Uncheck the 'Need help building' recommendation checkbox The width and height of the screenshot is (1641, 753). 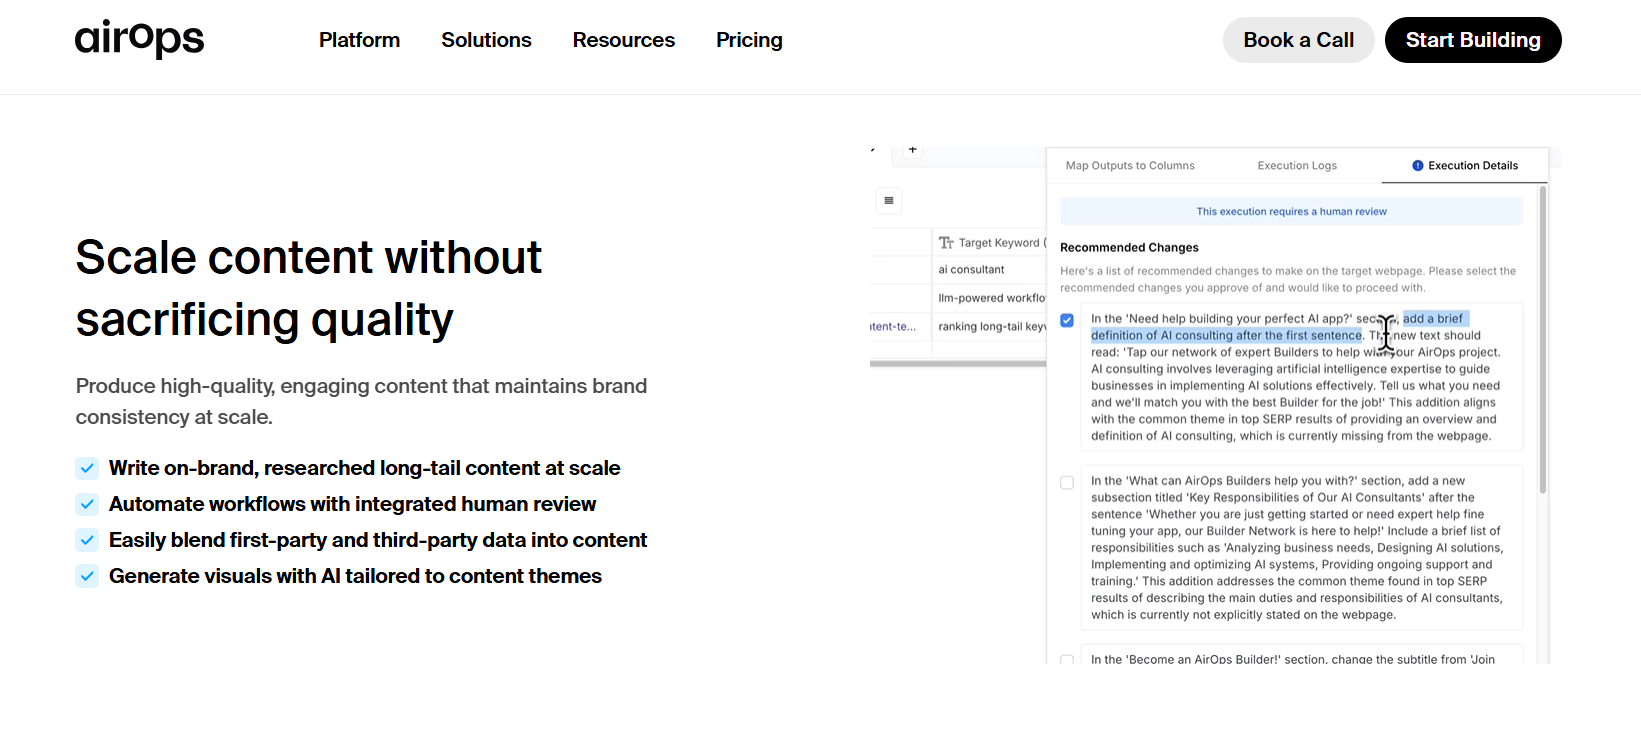[1067, 321]
